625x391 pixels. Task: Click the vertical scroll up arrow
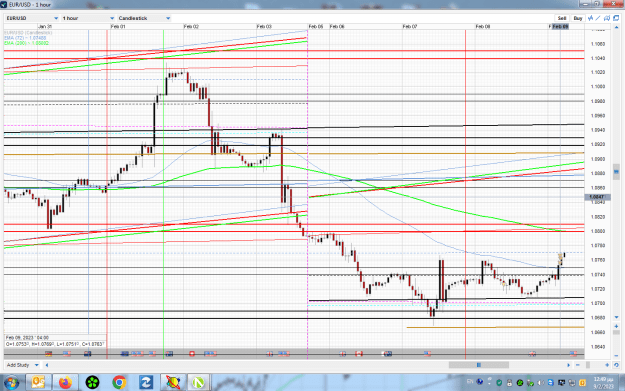click(616, 27)
